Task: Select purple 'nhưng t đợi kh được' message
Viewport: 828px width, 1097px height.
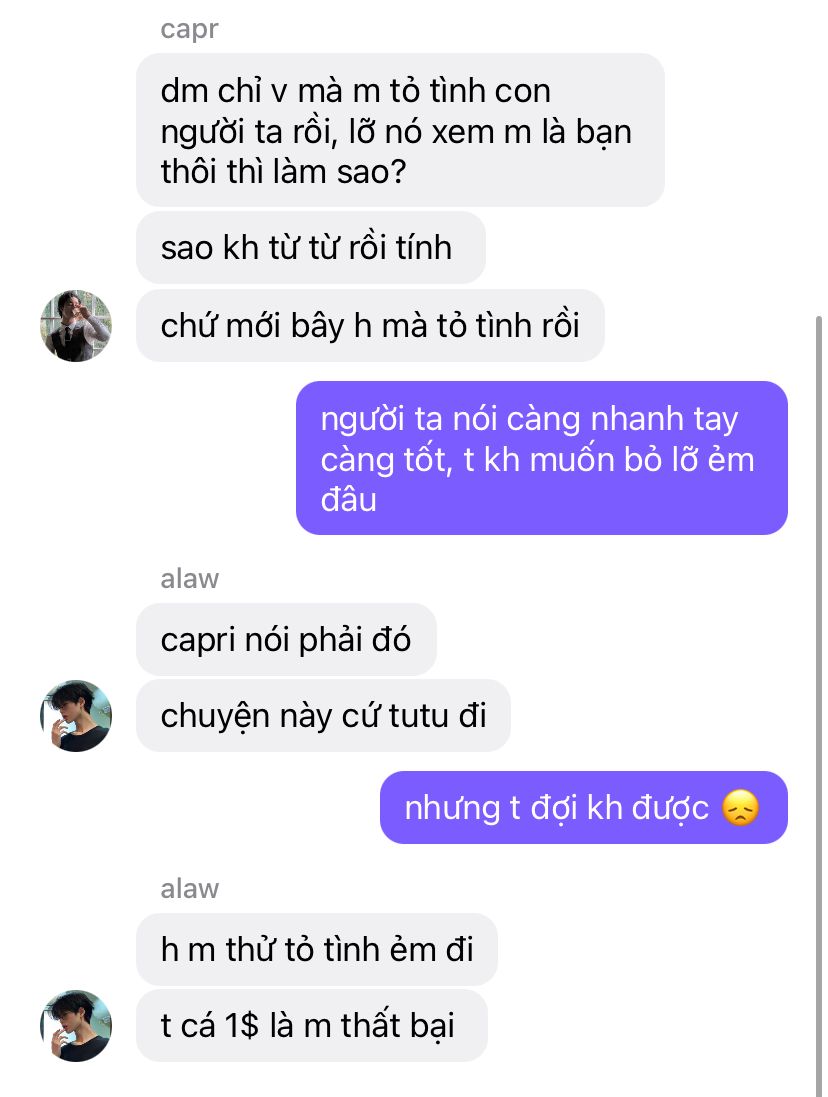Action: 583,807
